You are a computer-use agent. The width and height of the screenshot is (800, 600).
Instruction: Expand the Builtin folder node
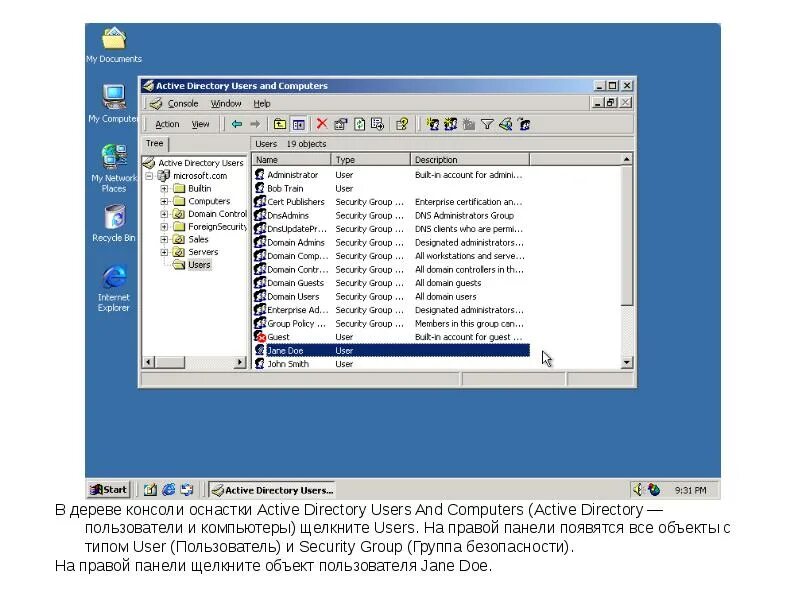(164, 189)
